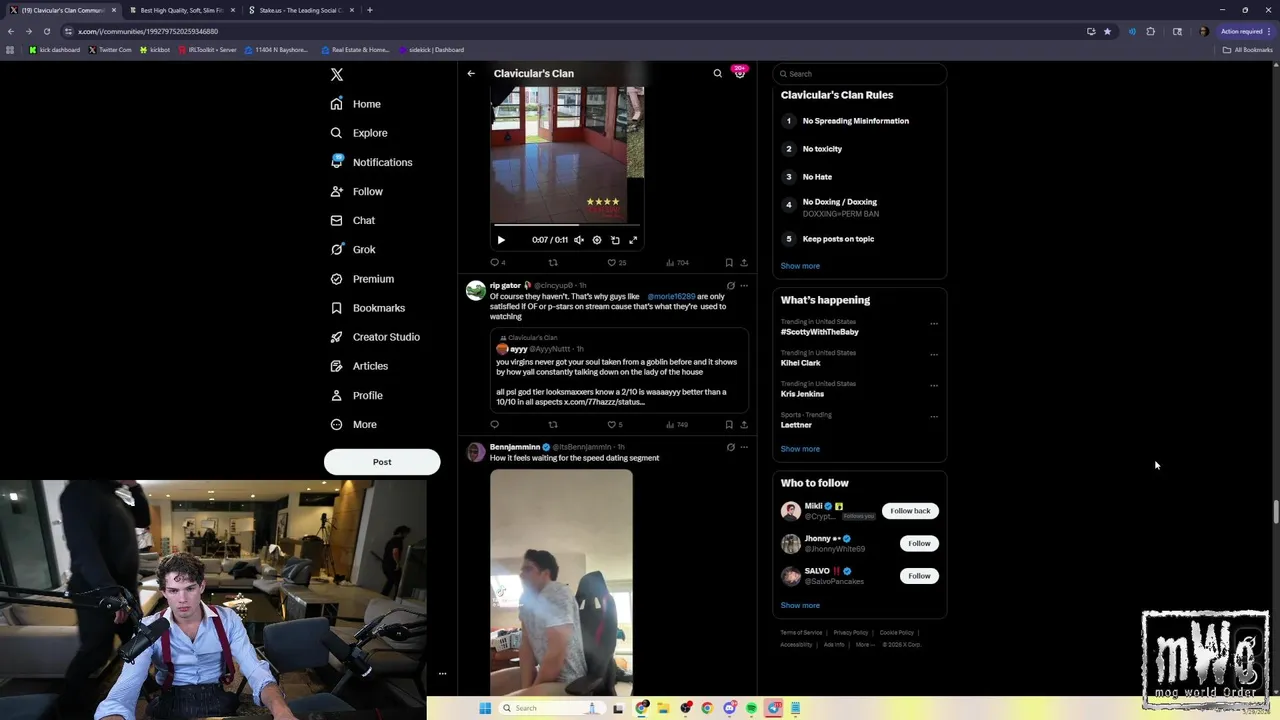Viewport: 1280px width, 720px height.
Task: Open Chat in sidebar
Action: pos(352,220)
